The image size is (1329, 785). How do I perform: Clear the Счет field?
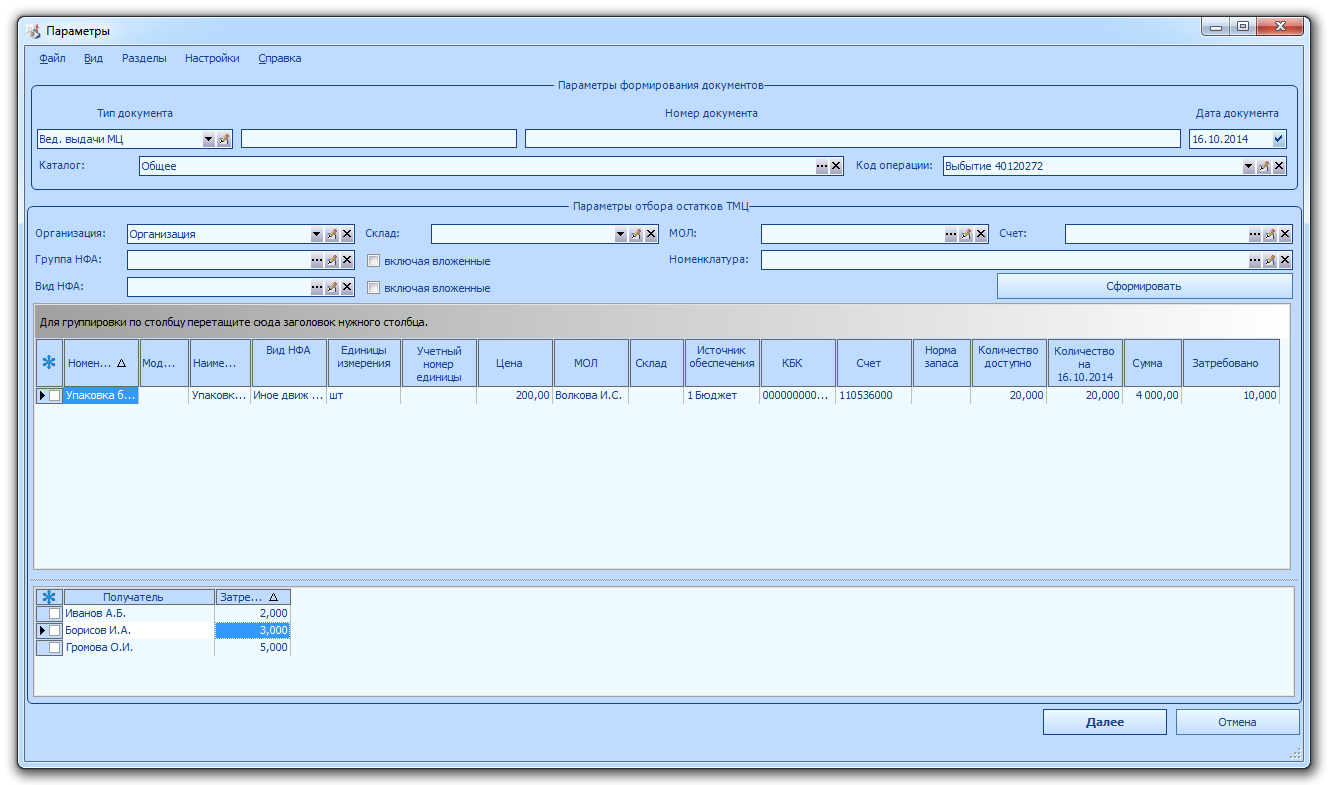pos(1285,234)
